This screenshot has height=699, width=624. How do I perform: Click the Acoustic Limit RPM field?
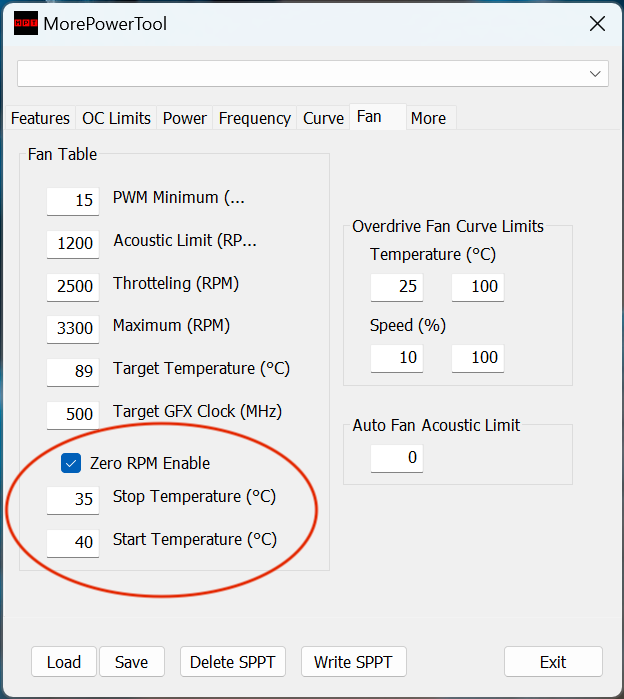tap(73, 244)
